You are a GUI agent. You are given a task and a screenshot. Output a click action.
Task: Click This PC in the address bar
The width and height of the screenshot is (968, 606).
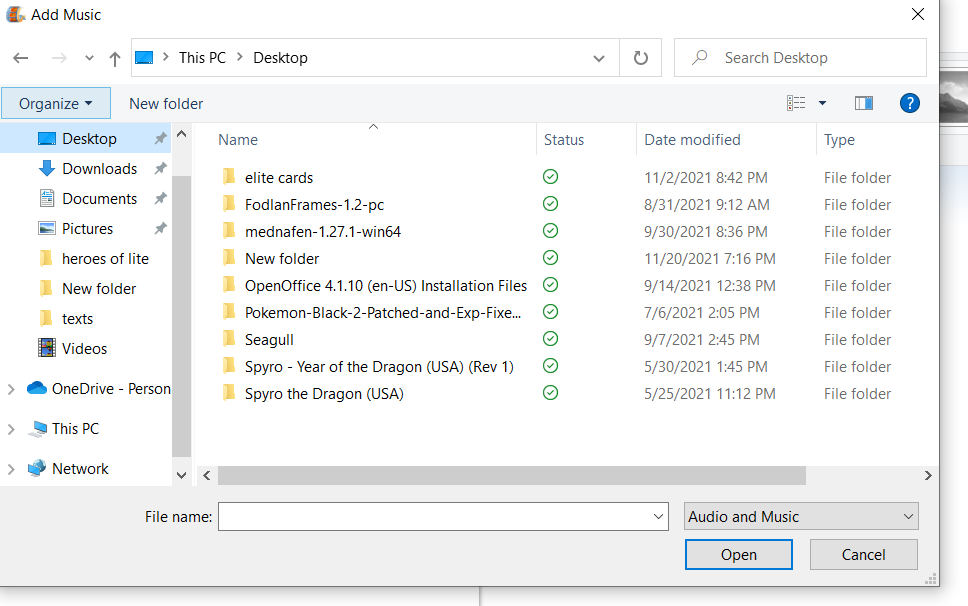coord(202,58)
